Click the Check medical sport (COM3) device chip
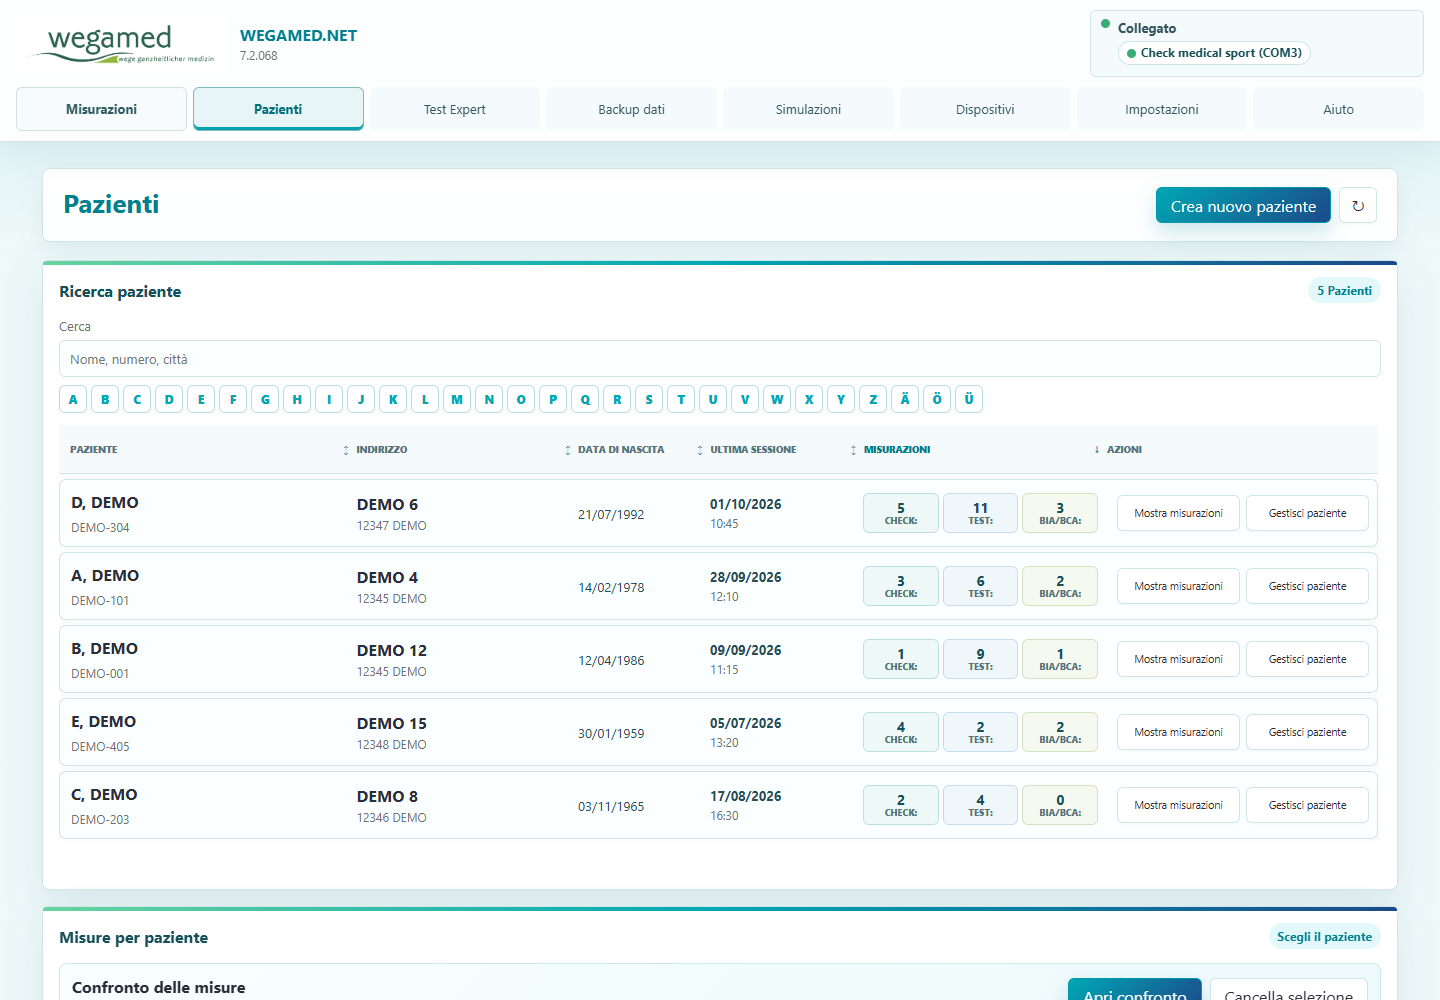The image size is (1440, 1000). pyautogui.click(x=1214, y=53)
